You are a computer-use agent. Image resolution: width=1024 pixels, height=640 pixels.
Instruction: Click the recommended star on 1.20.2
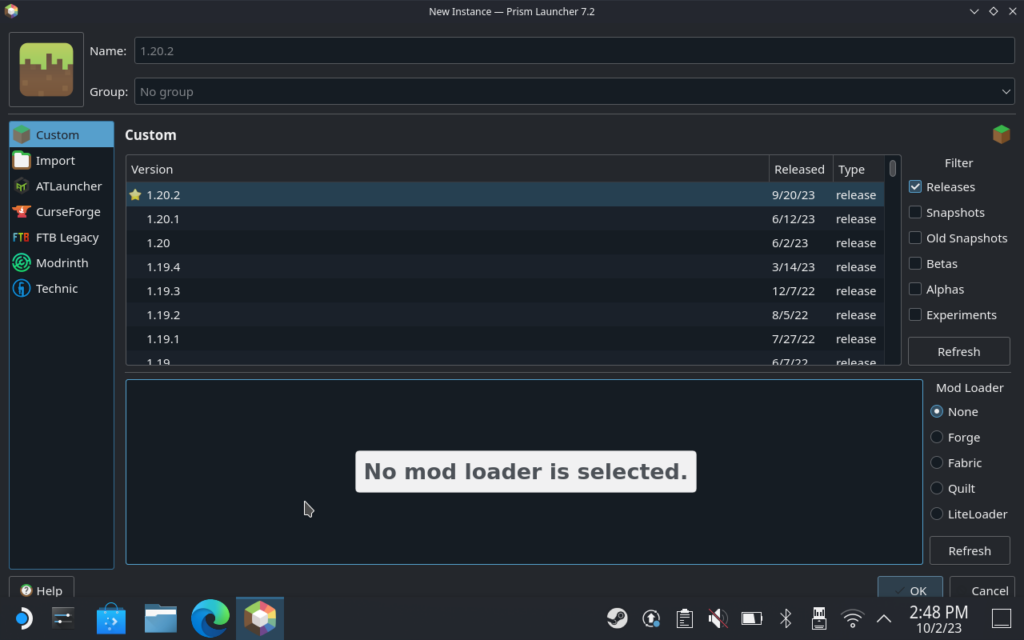[x=135, y=195]
